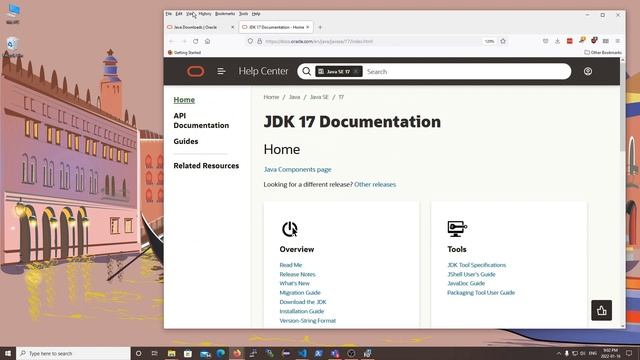This screenshot has width=640, height=360.
Task: Open a new browser tab
Action: point(320,27)
